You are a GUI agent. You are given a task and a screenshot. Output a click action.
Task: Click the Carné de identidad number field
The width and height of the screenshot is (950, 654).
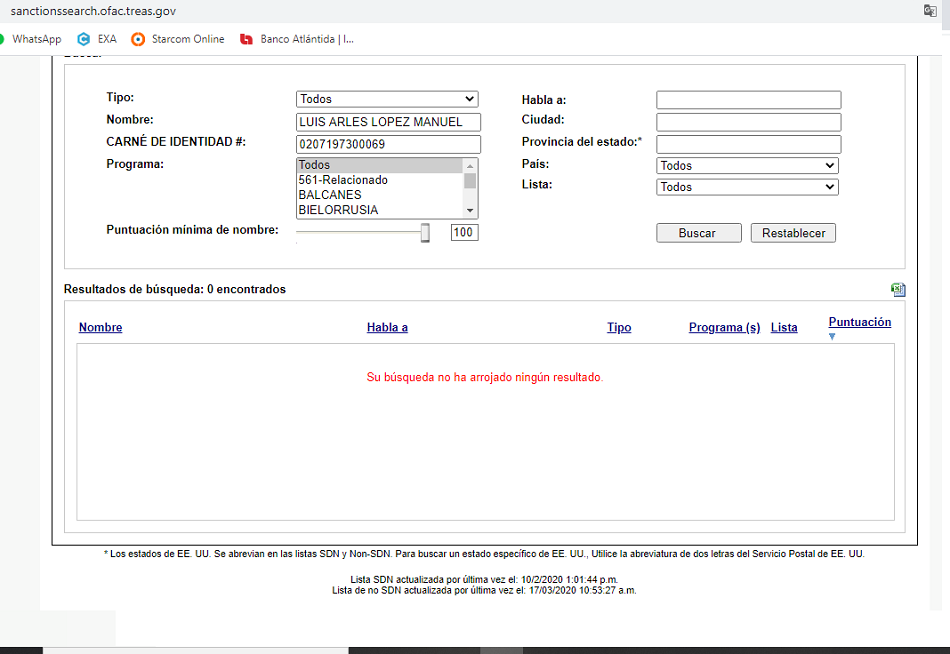pyautogui.click(x=388, y=144)
